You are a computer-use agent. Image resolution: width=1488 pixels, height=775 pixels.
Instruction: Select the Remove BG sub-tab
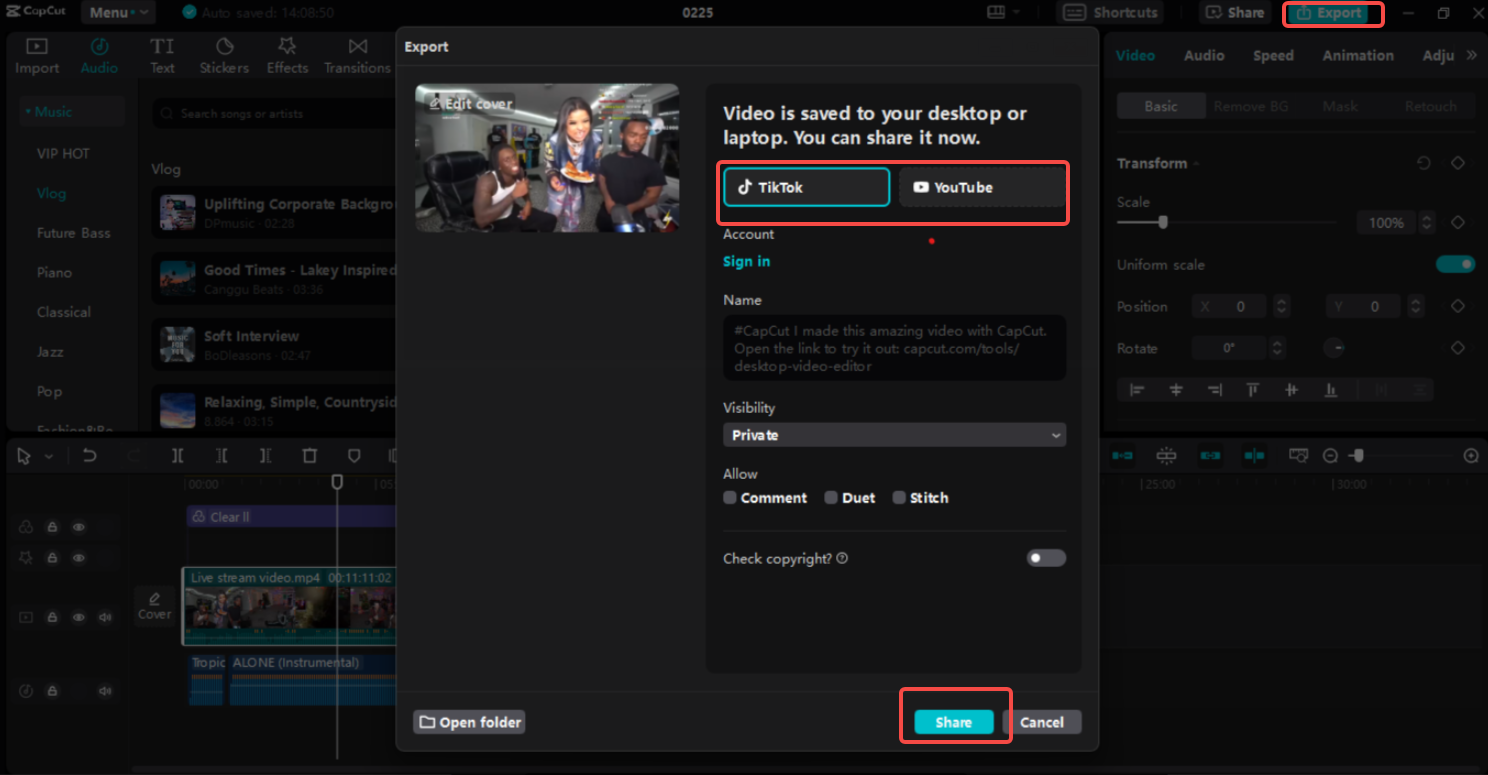coord(1250,106)
